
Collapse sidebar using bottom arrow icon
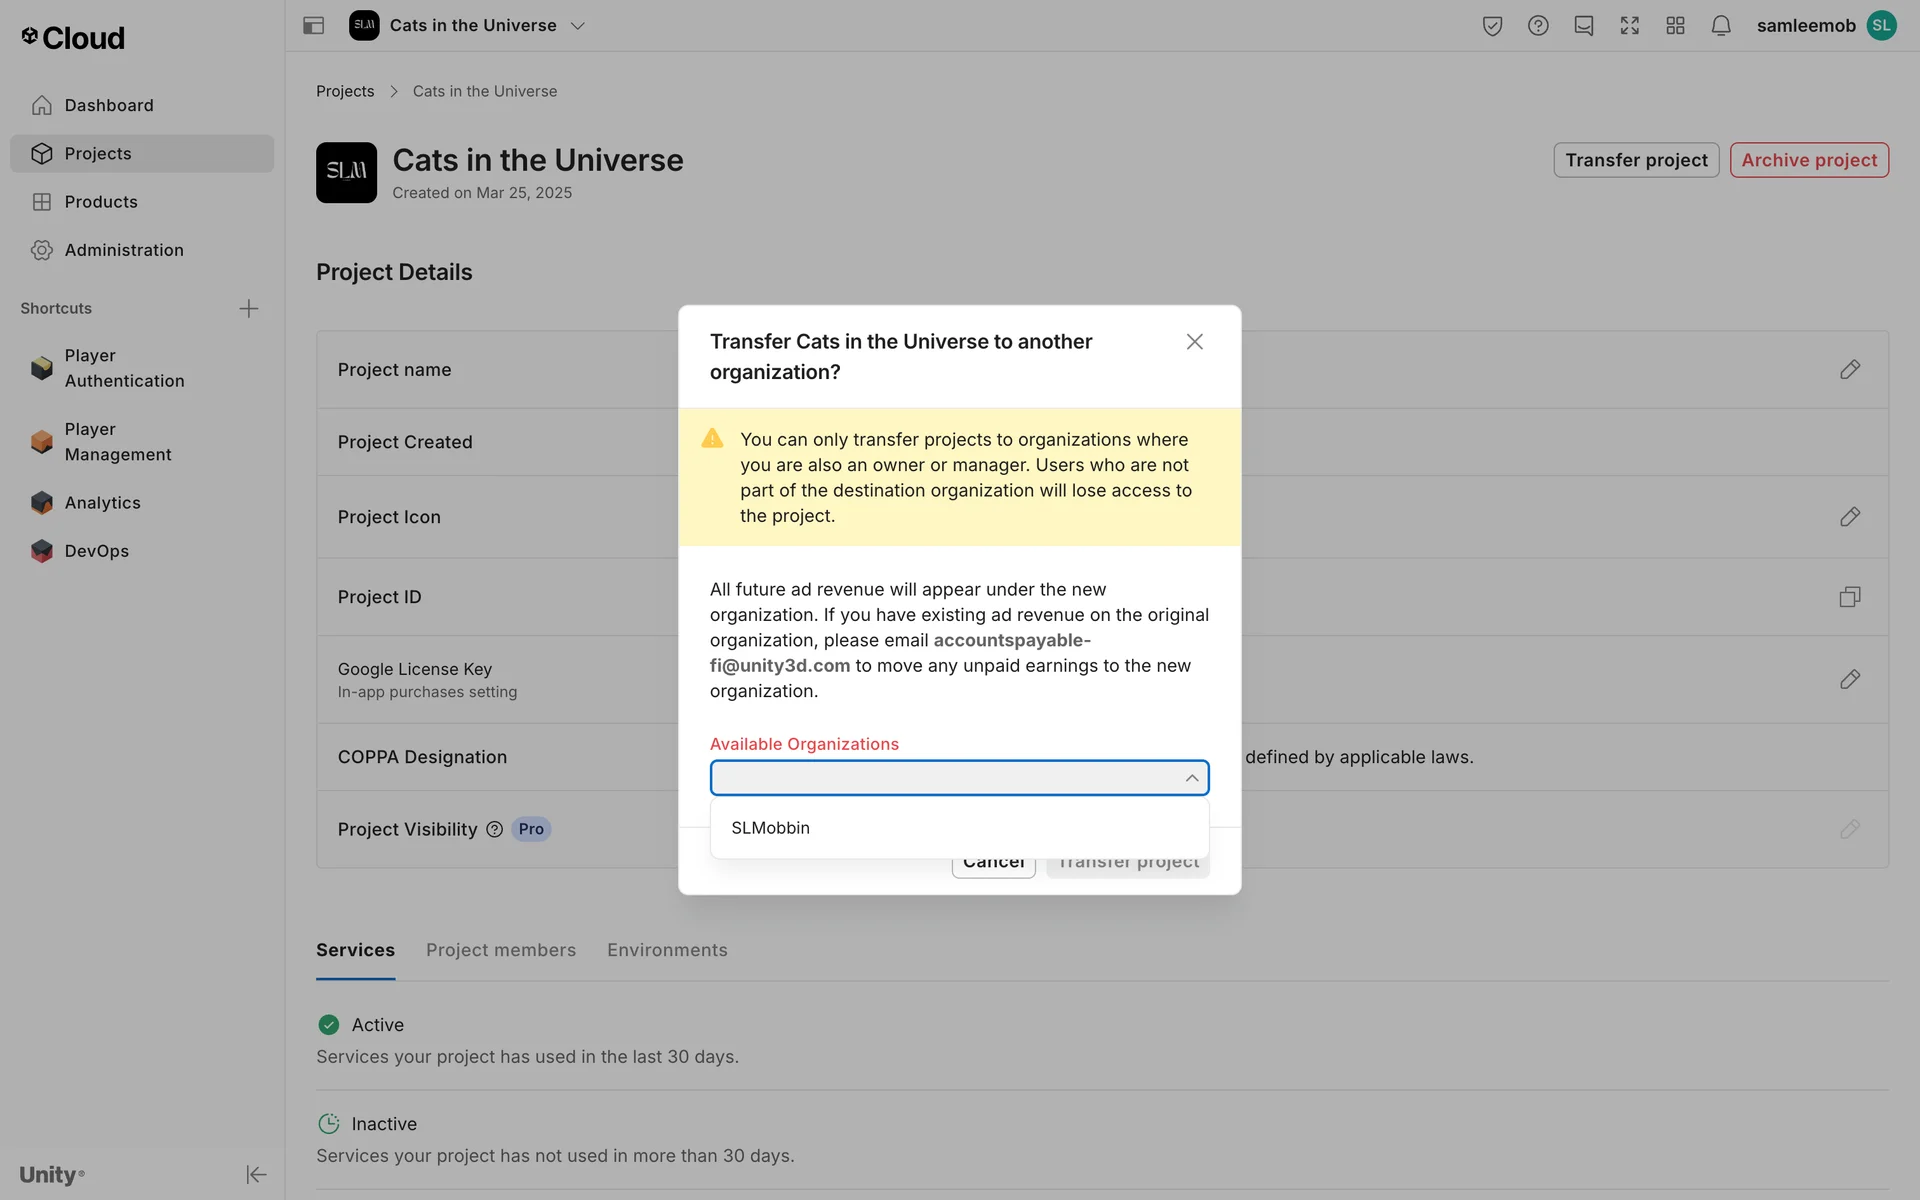[x=256, y=1174]
